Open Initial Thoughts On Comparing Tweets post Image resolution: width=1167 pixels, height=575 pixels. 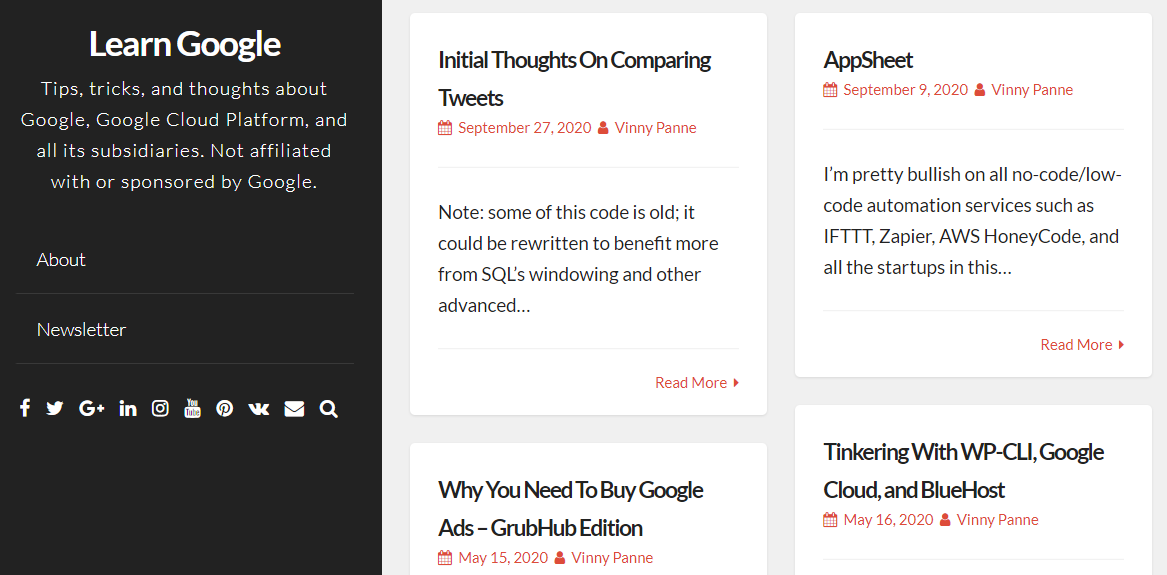tap(575, 78)
